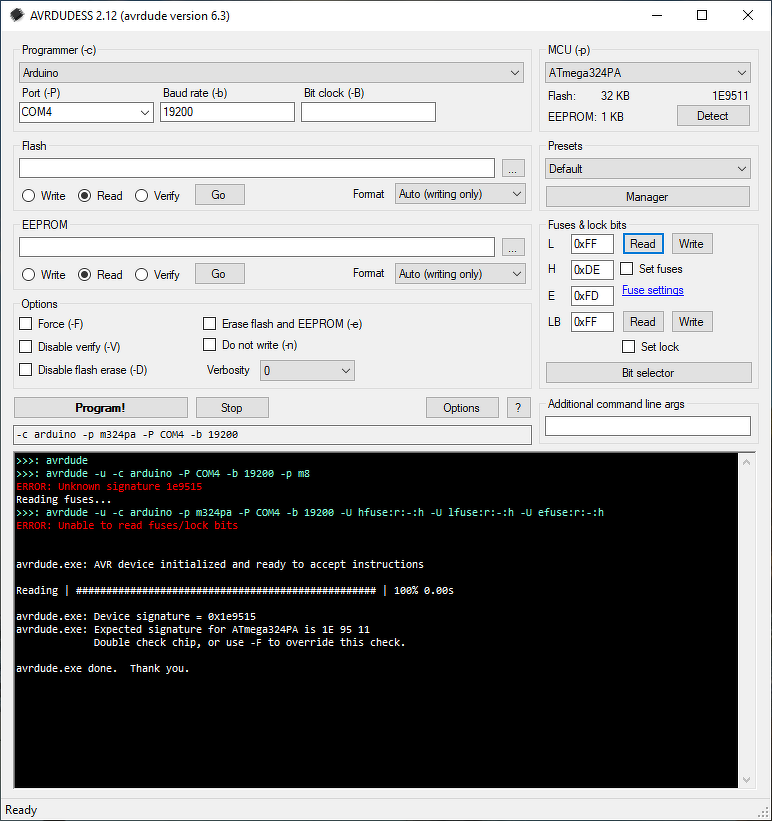Click 'ERROR: Unable to read fuses/lock bits' line
Screen dimensions: 772x821
point(127,526)
